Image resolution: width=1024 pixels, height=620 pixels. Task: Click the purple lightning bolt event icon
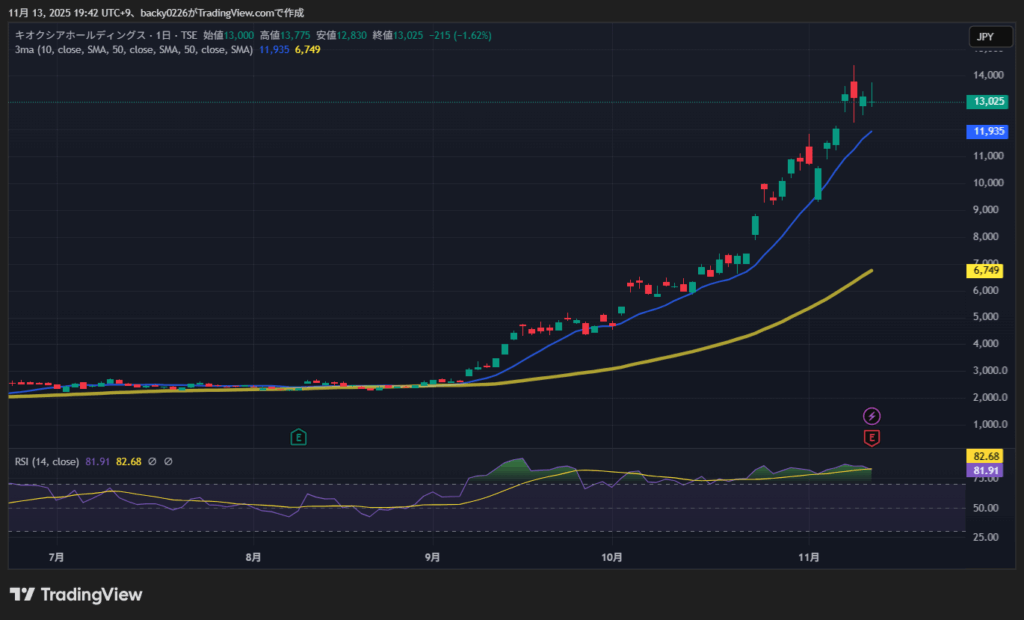[872, 416]
